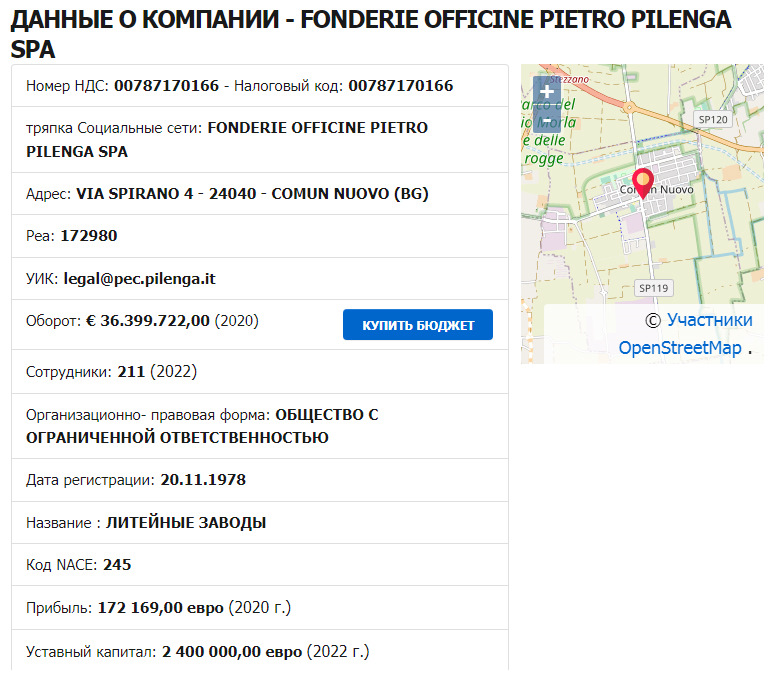Click the employees count 211
This screenshot has height=680, width=774.
coord(131,372)
